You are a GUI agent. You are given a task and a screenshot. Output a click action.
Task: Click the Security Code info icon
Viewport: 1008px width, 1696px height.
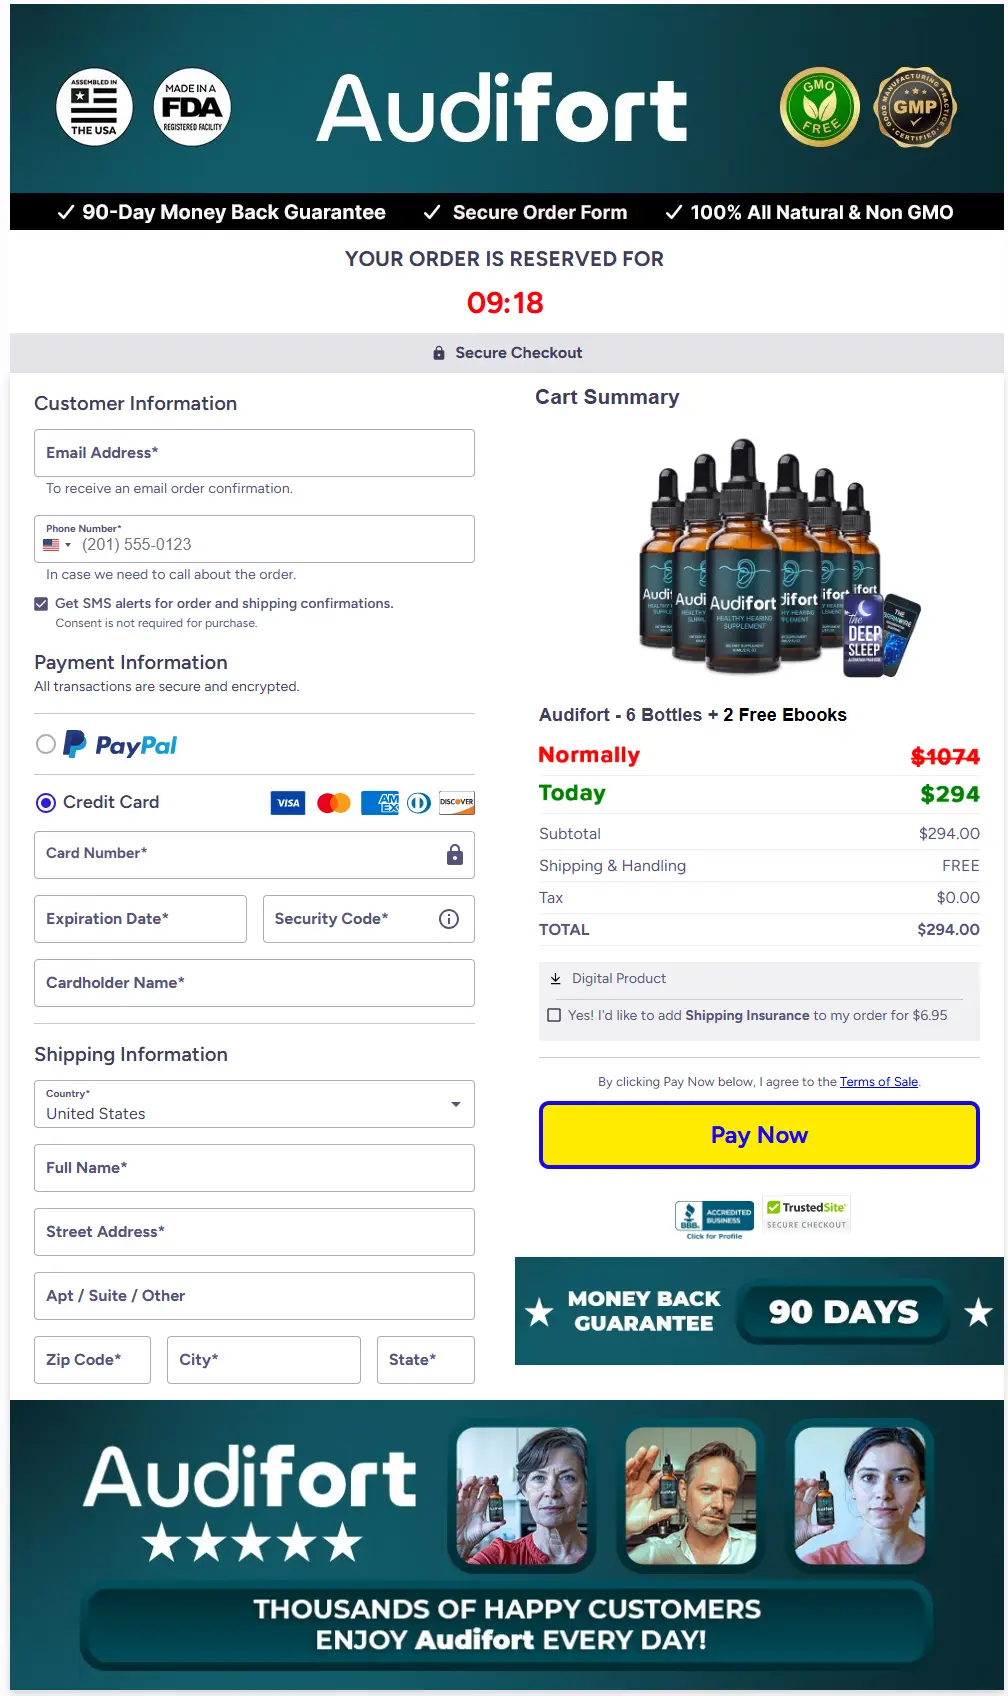click(x=449, y=919)
